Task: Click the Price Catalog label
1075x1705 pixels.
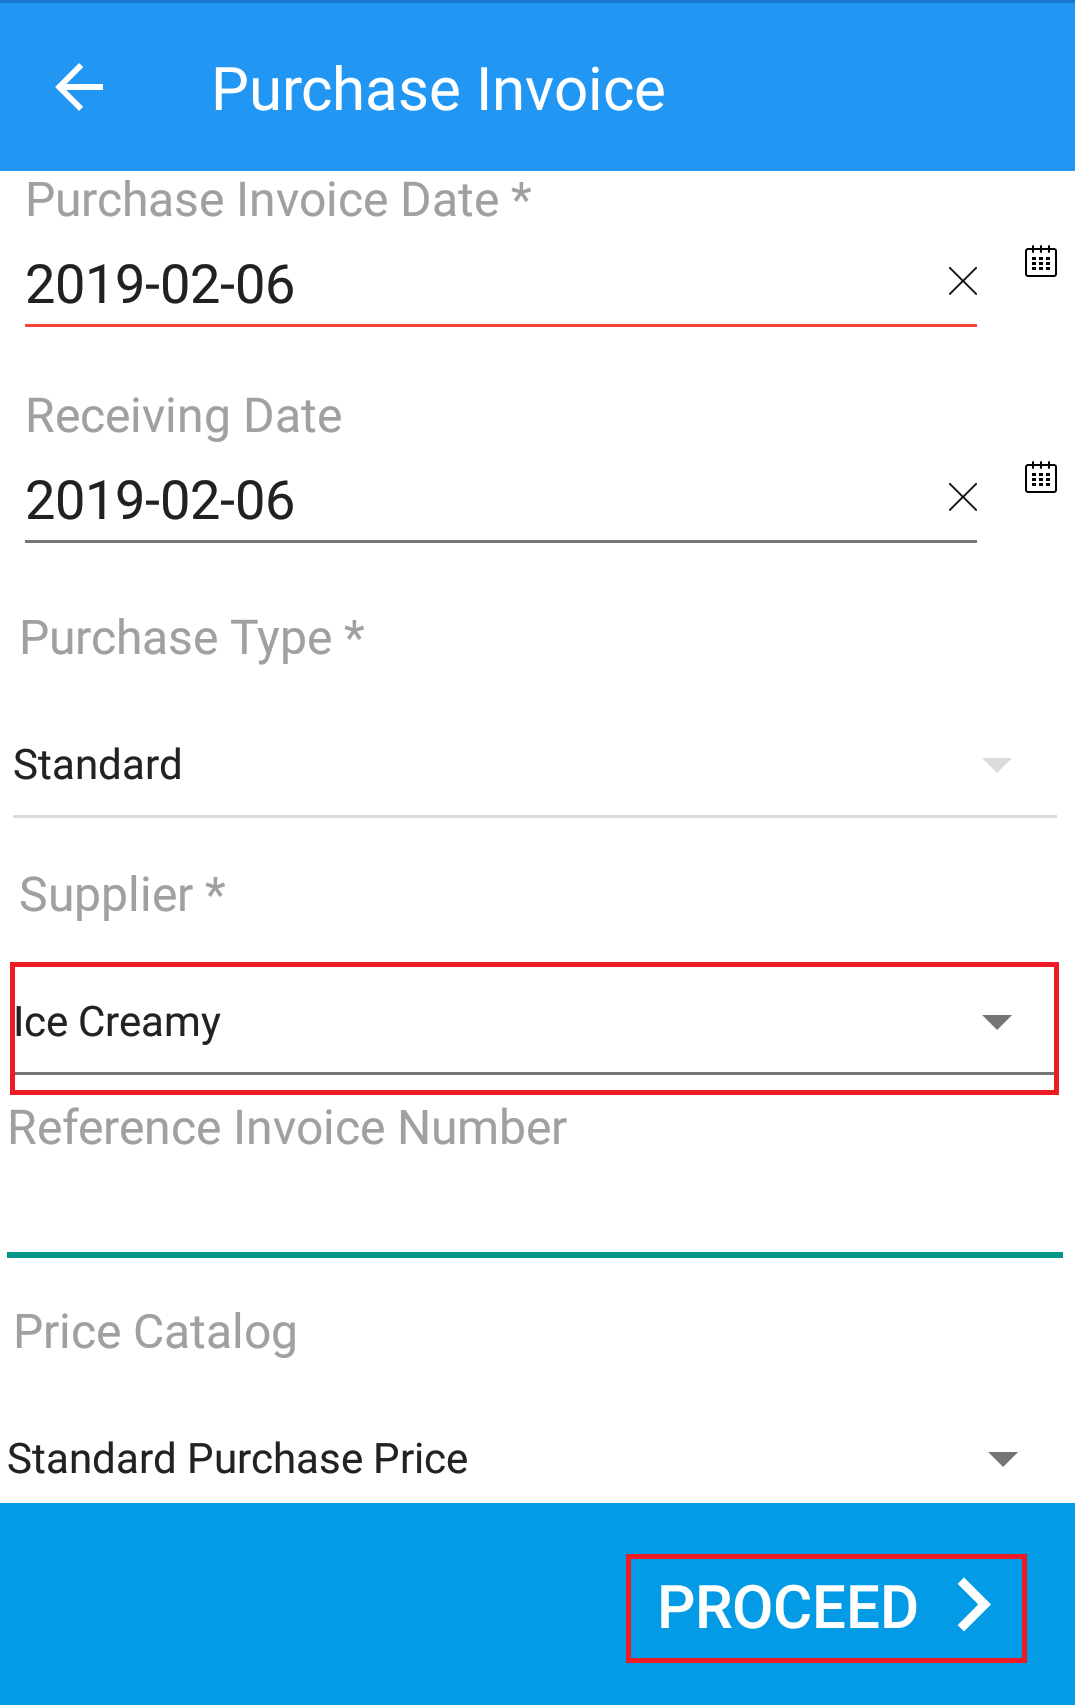Action: (x=156, y=1333)
